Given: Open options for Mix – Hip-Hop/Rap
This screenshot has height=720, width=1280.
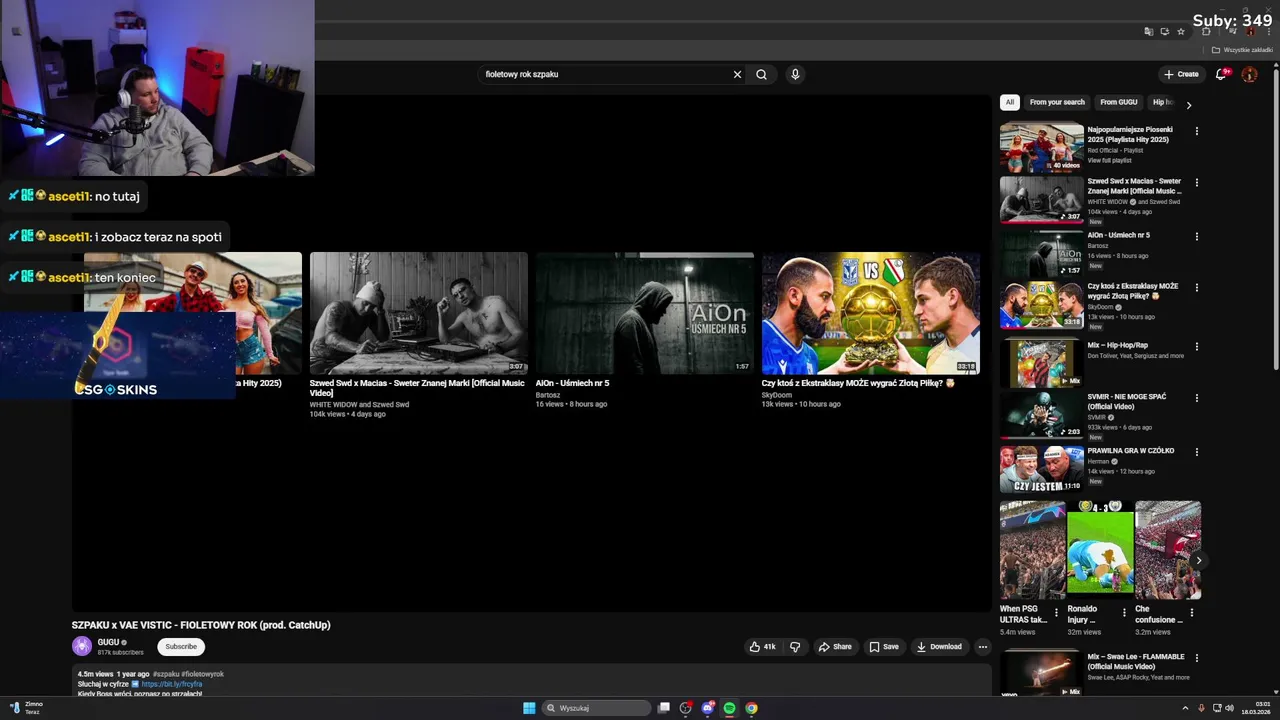Looking at the screenshot, I should click(1196, 347).
